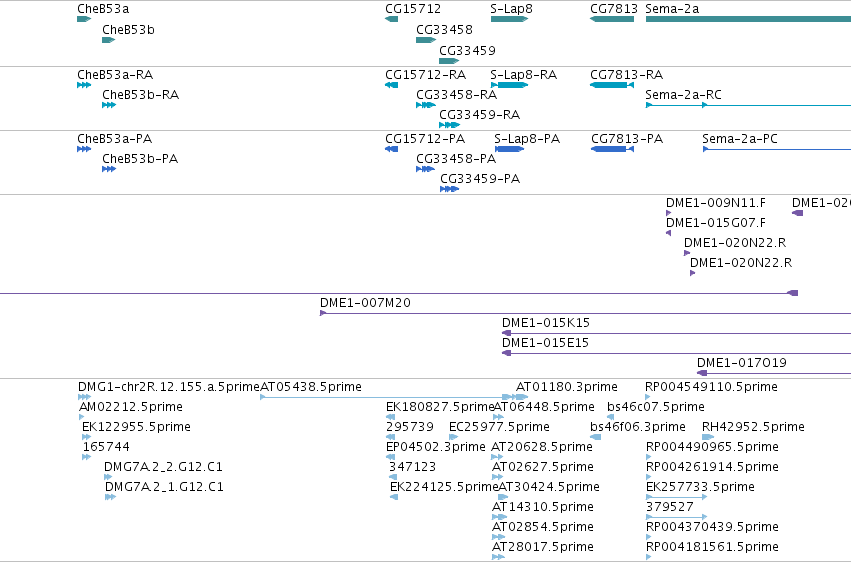Select the DMG7A.2_2.G12.C1 EST
Image resolution: width=851 pixels, height=562 pixels.
pos(108,477)
